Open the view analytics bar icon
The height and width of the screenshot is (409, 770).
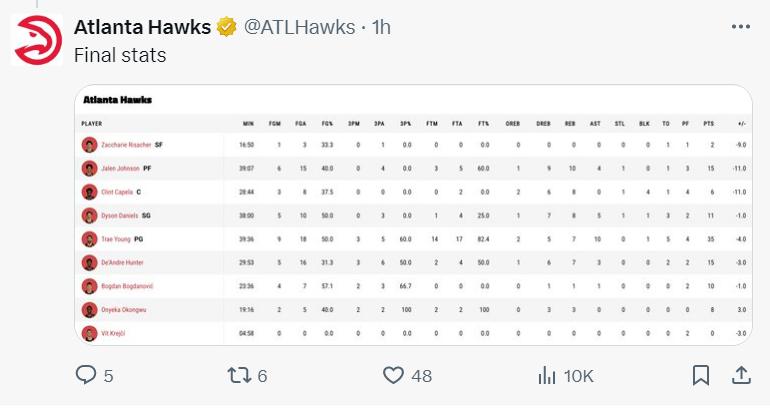coord(547,376)
